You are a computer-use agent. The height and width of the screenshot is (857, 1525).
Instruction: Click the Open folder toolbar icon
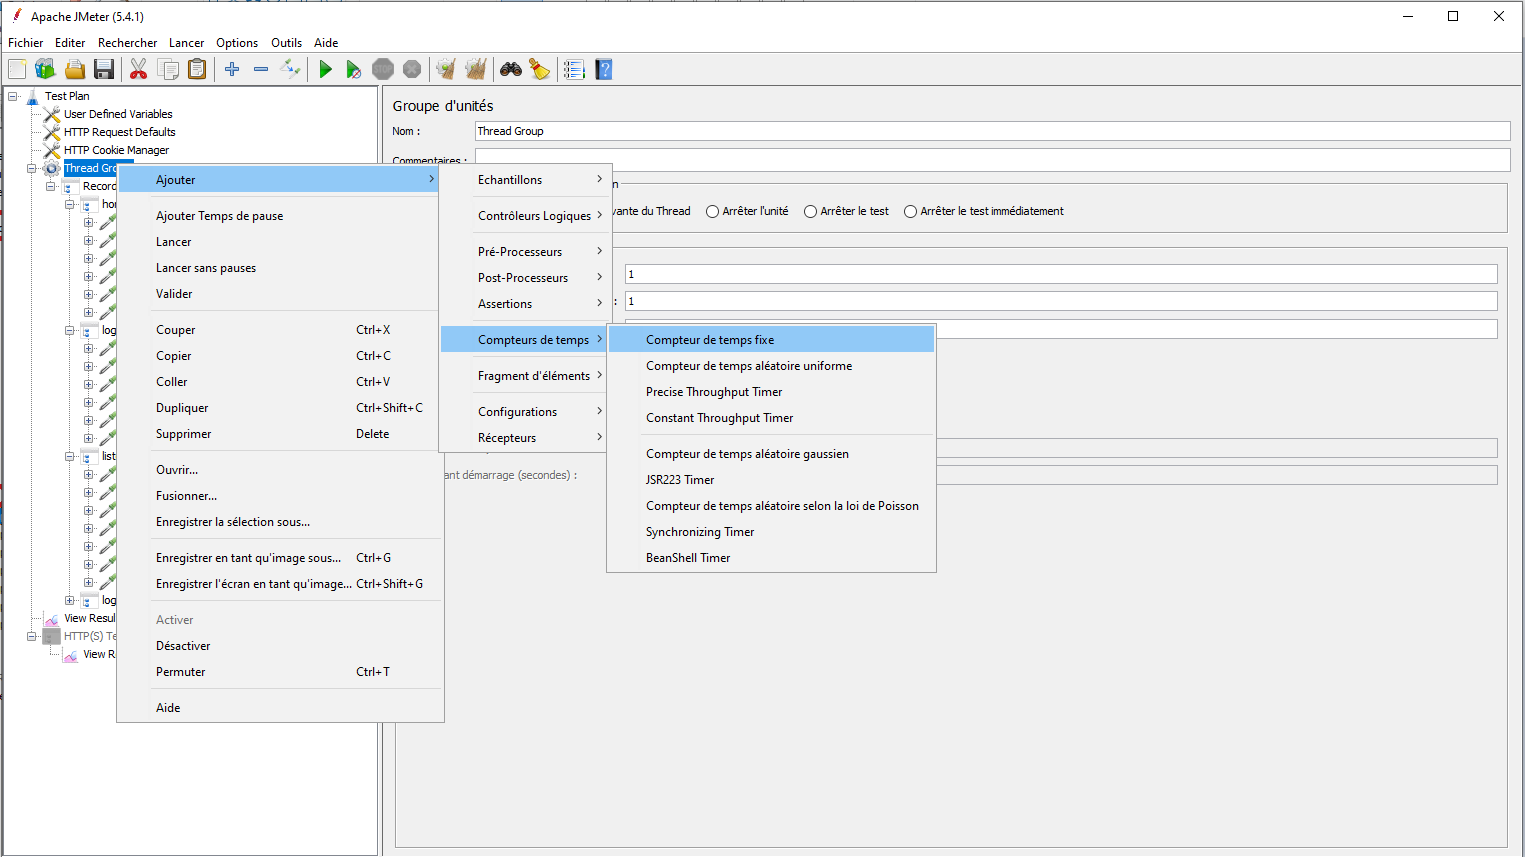click(75, 69)
